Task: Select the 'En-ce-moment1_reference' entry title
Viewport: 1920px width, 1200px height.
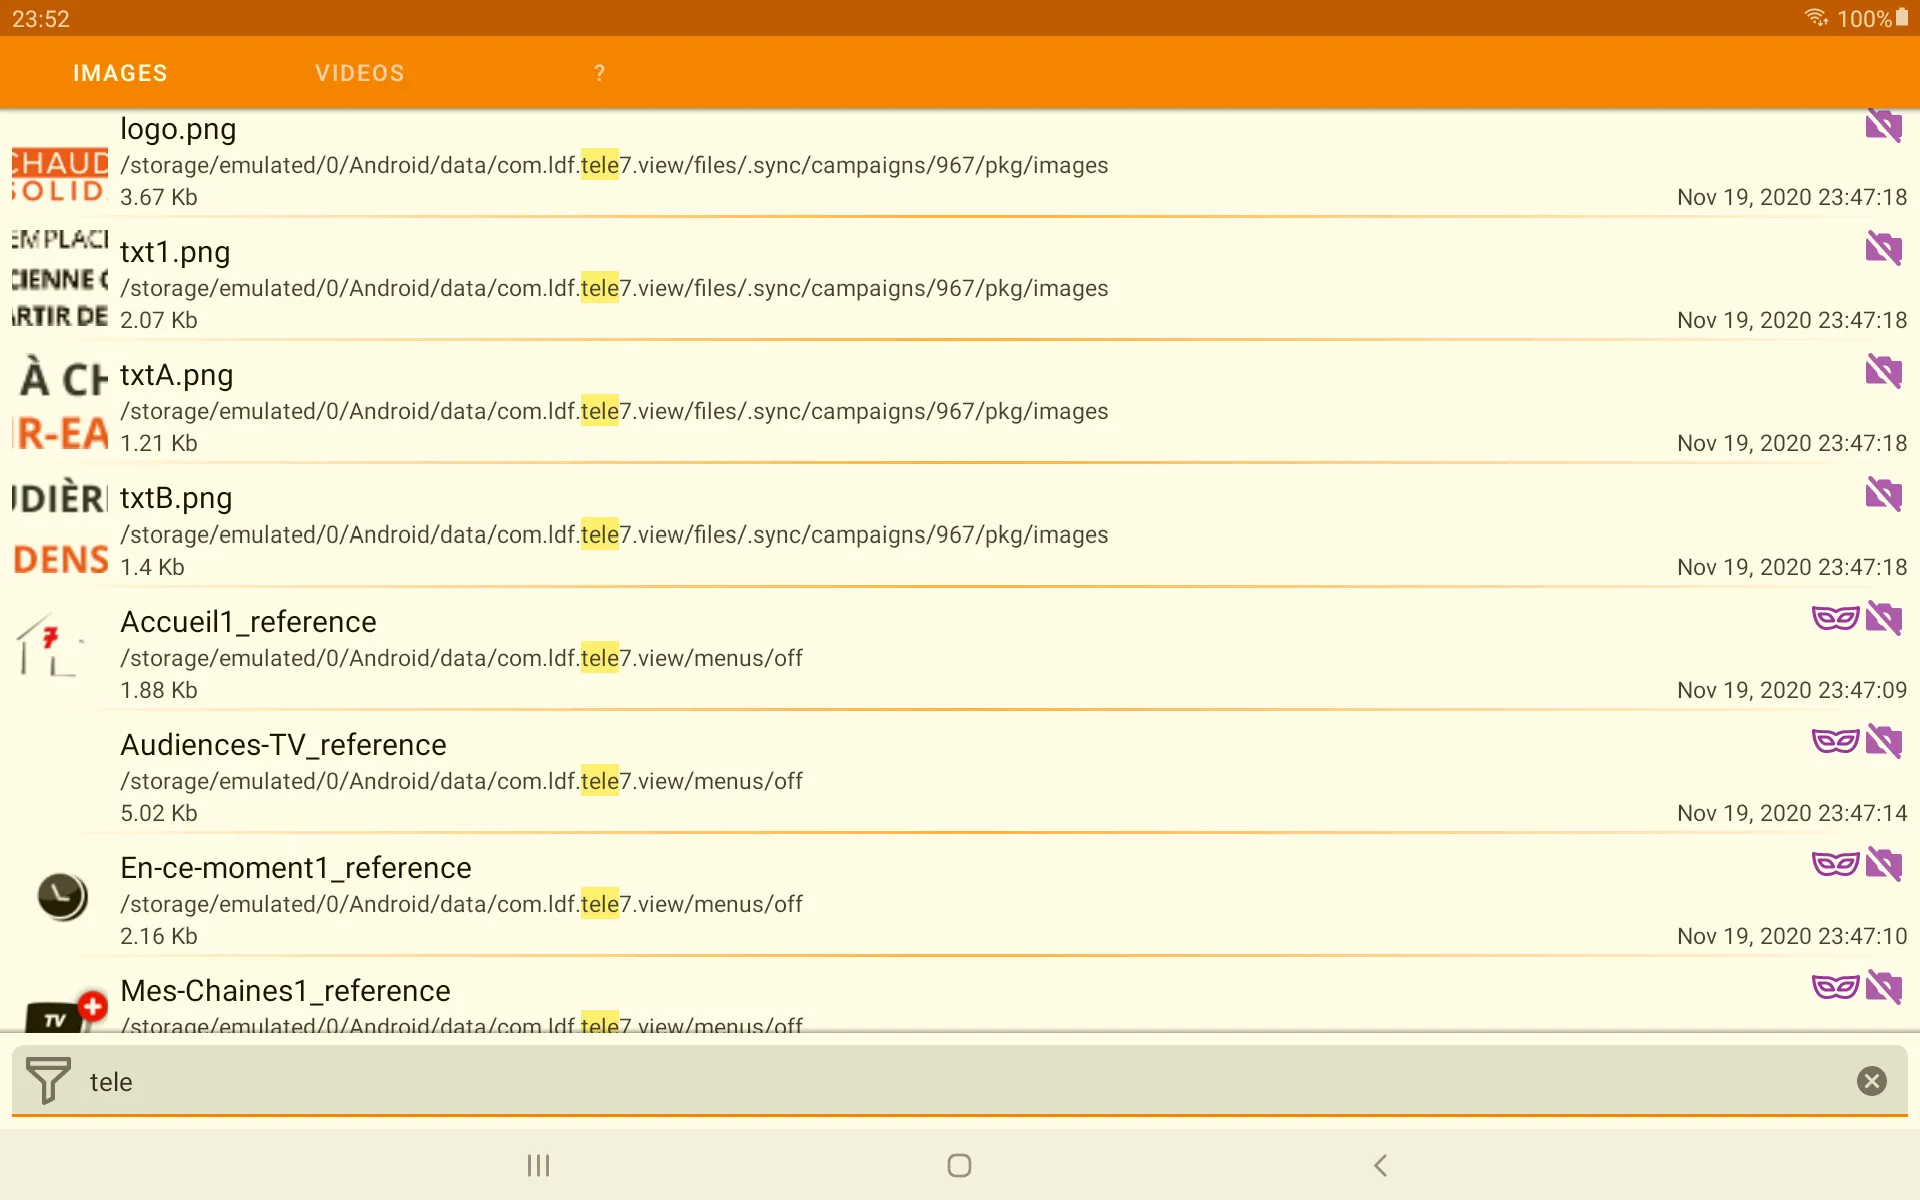Action: coord(296,868)
